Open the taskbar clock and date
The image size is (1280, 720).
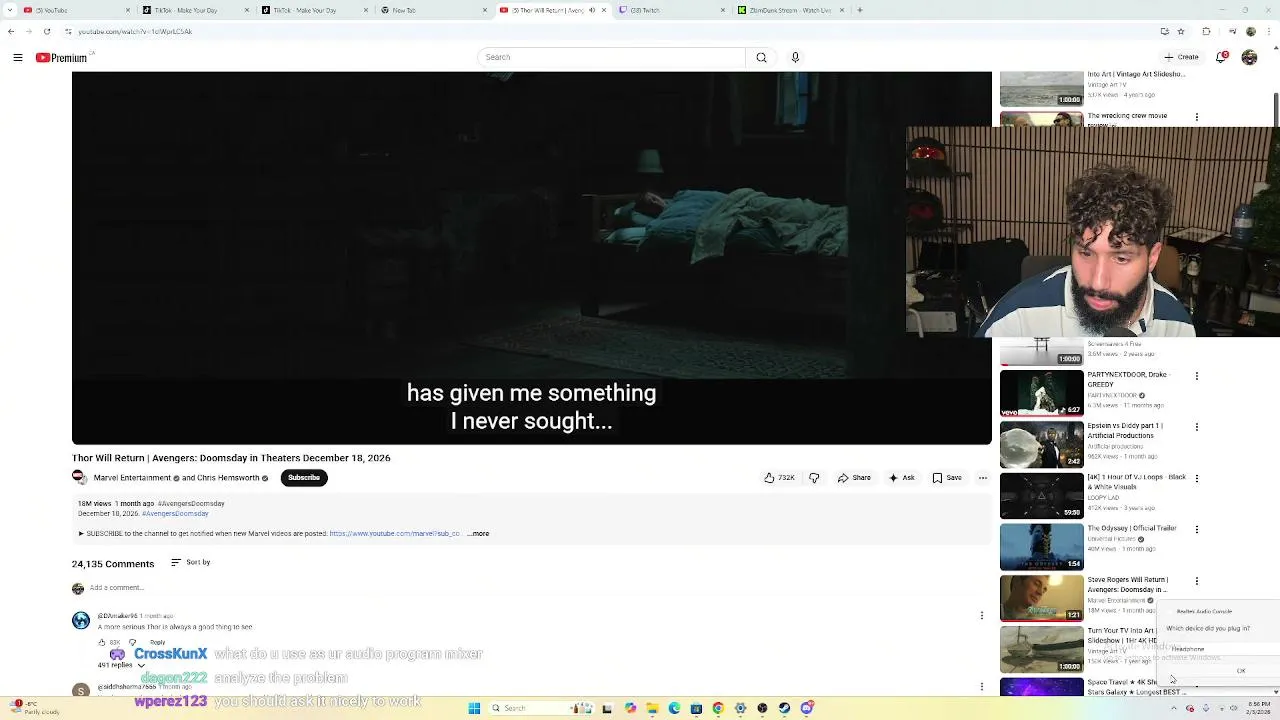click(x=1259, y=707)
